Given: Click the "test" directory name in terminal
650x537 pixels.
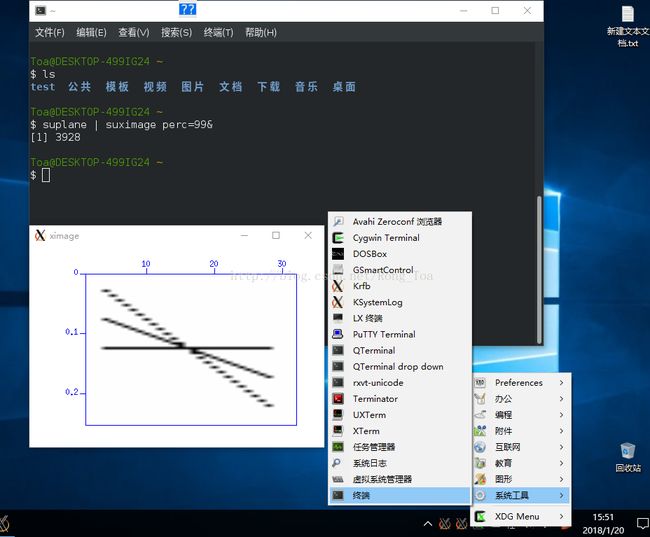Looking at the screenshot, I should [43, 87].
